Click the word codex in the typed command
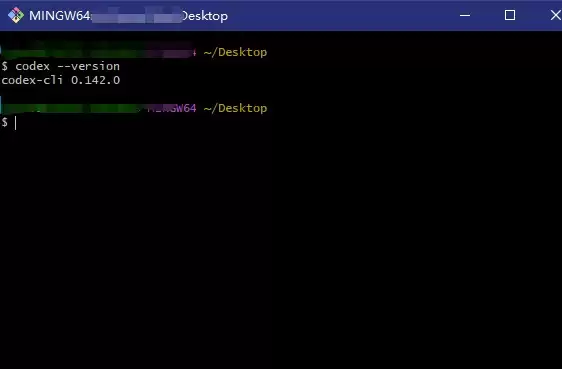The height and width of the screenshot is (369, 562). tap(32, 66)
